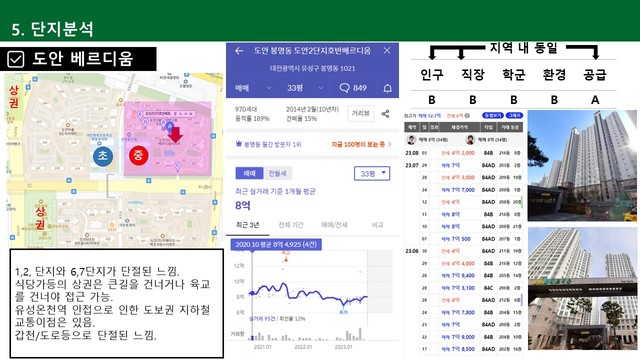This screenshot has width=640, height=360.
Task: Click the 970세대 household count text
Action: [246, 109]
